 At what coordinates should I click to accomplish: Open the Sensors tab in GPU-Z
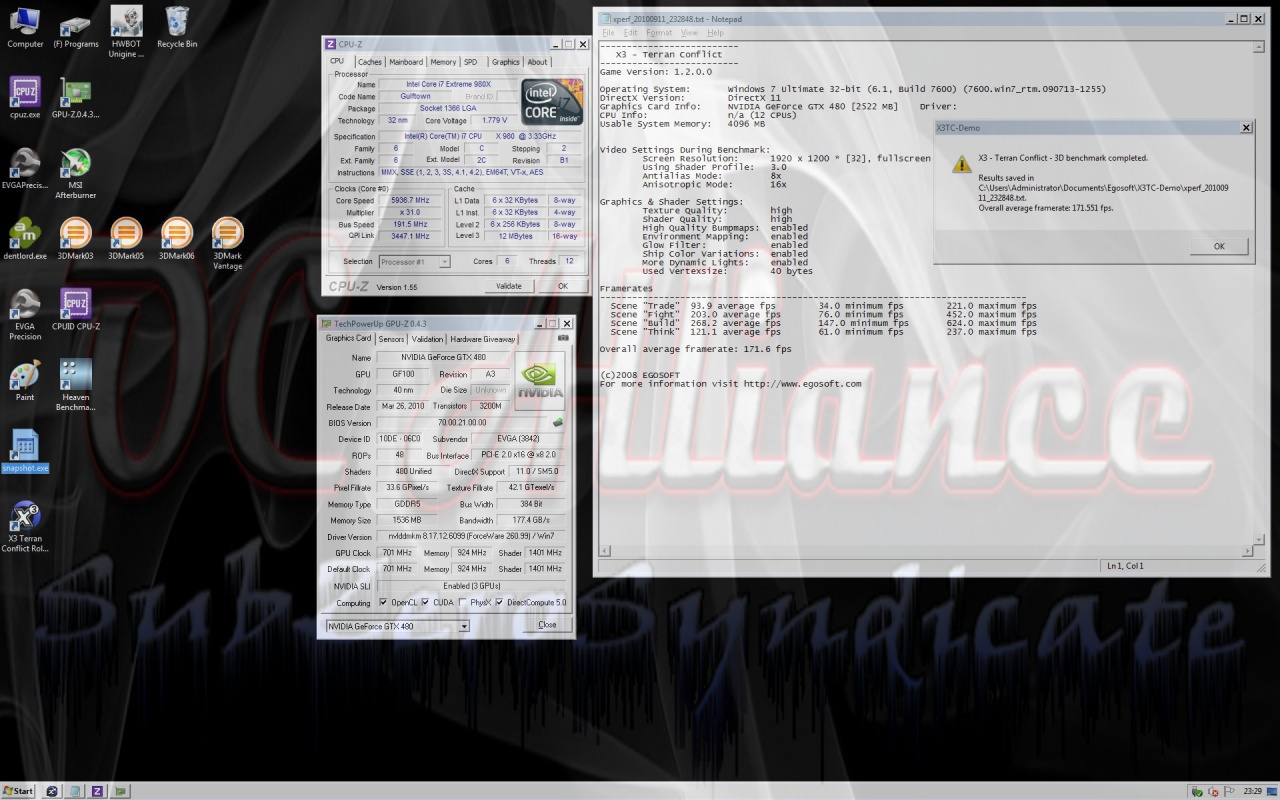click(391, 339)
